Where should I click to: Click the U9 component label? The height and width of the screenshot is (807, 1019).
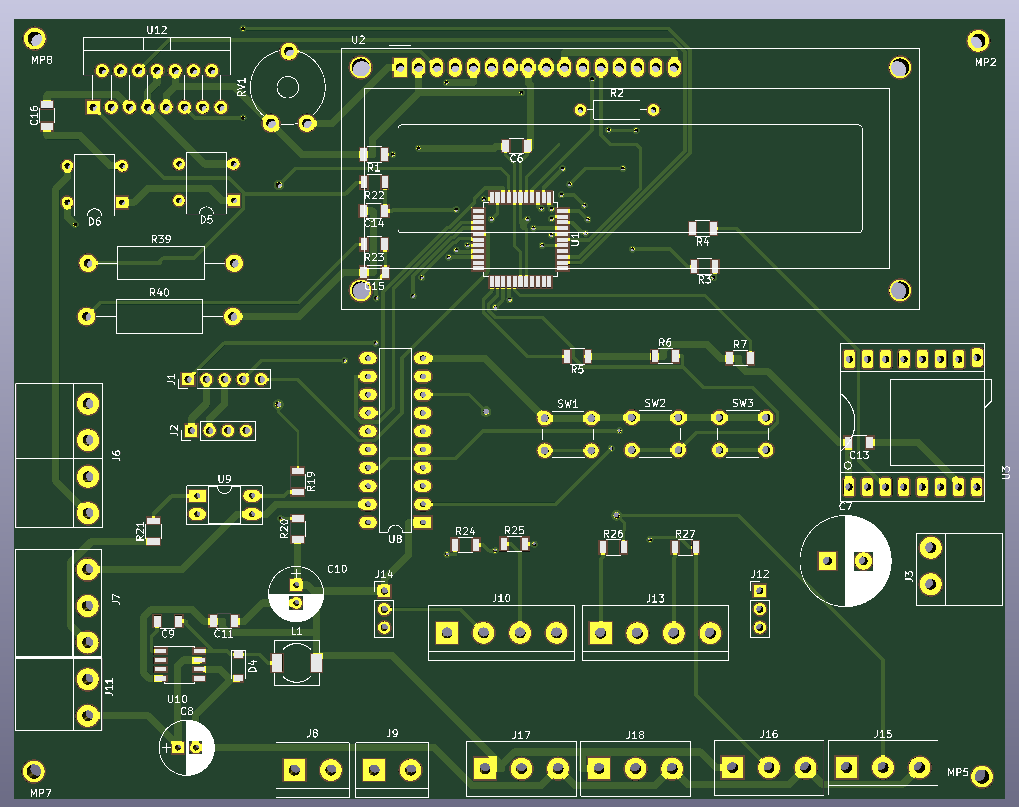point(224,479)
